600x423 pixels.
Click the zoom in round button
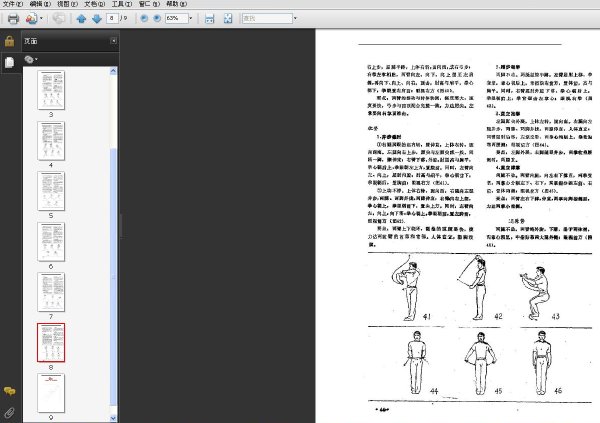pyautogui.click(x=157, y=18)
